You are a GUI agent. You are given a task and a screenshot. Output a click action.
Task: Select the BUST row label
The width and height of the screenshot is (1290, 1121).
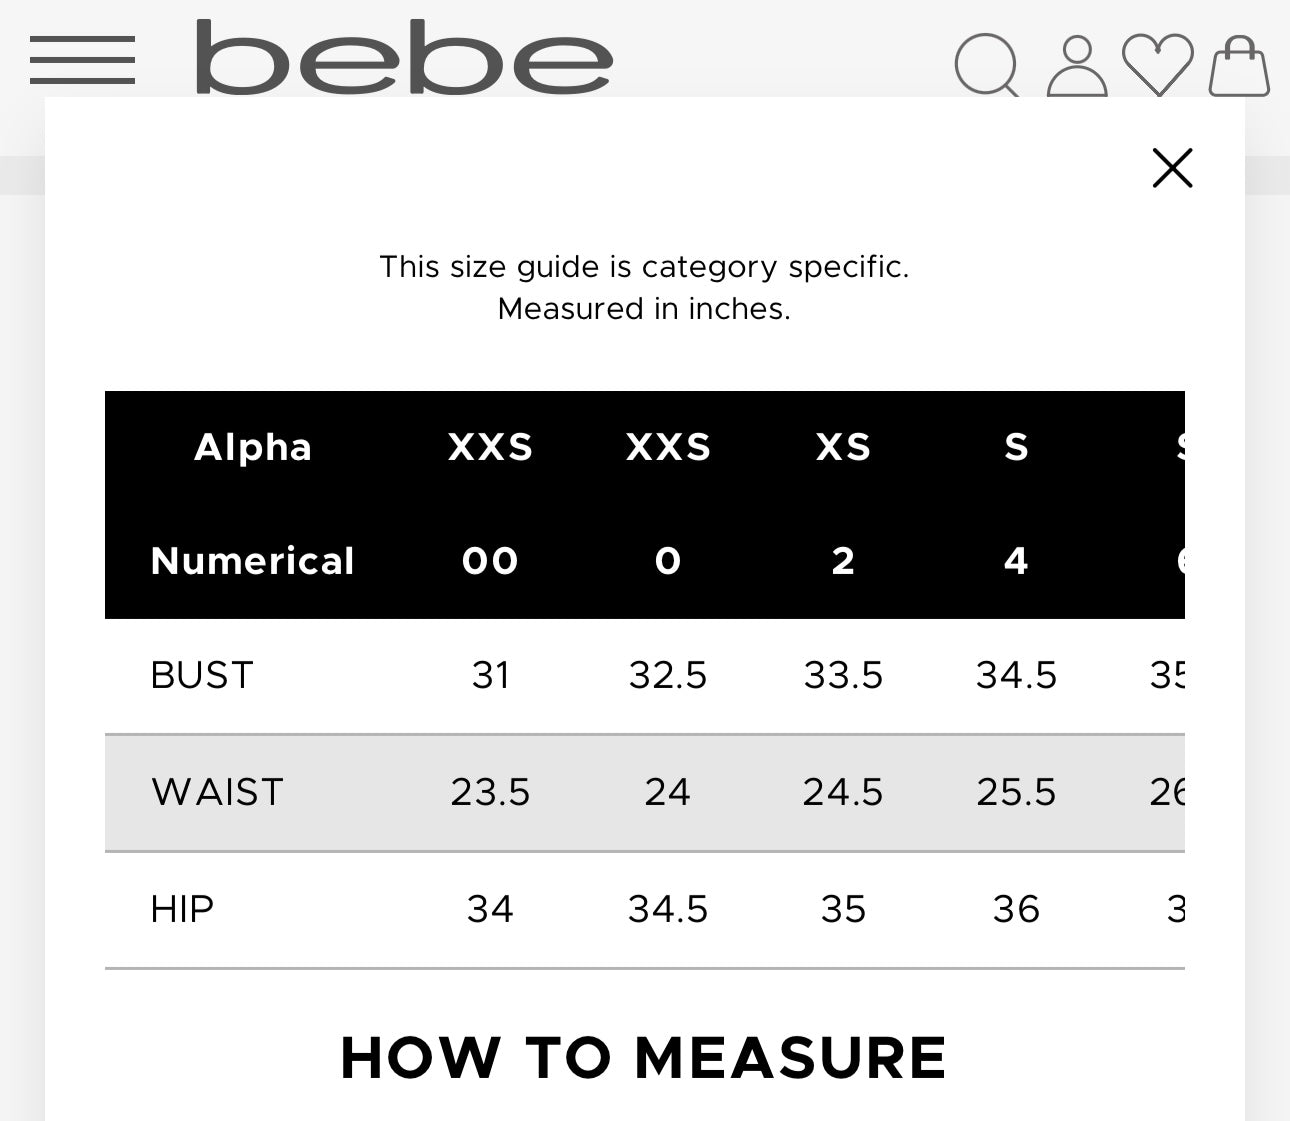click(x=202, y=675)
